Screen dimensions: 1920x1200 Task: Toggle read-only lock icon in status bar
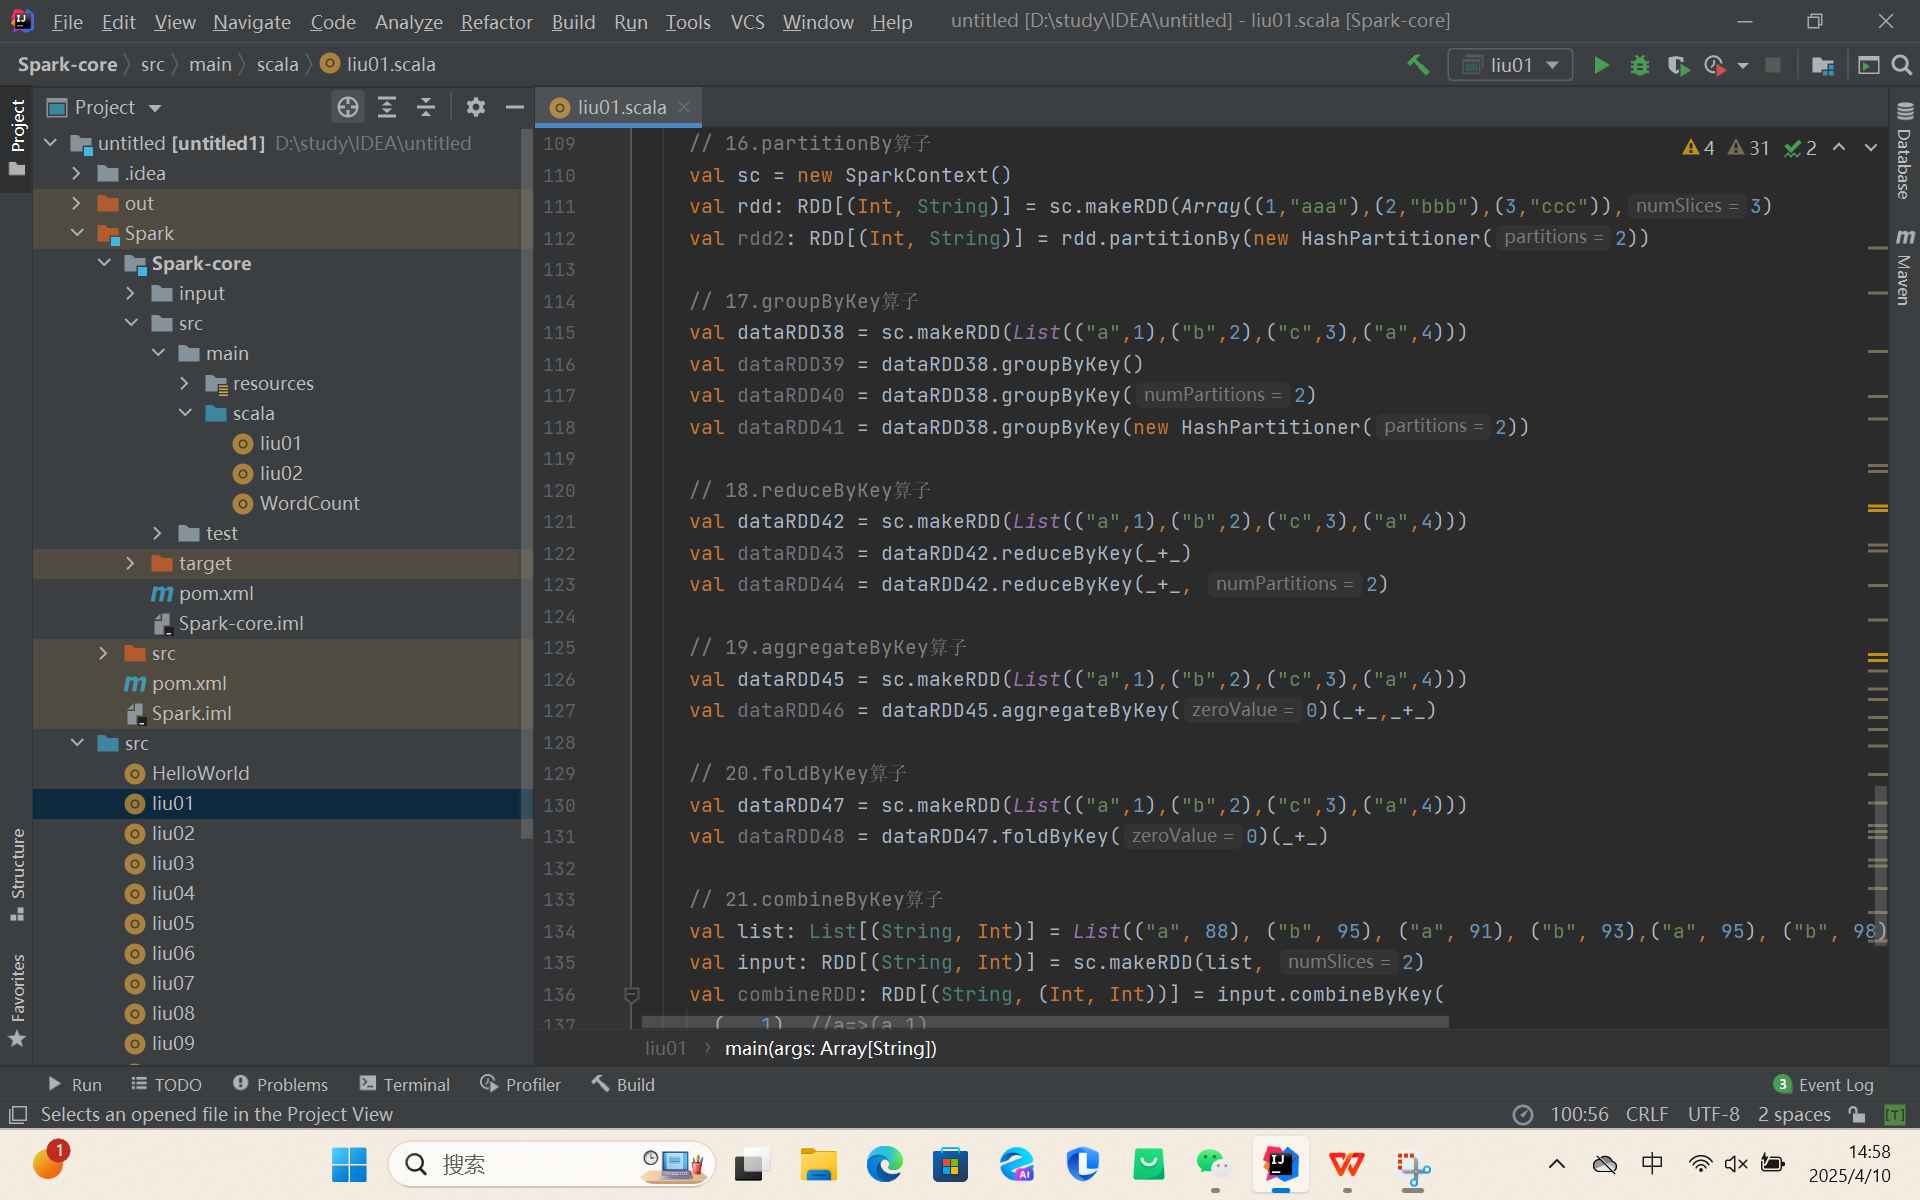[x=1857, y=1114]
